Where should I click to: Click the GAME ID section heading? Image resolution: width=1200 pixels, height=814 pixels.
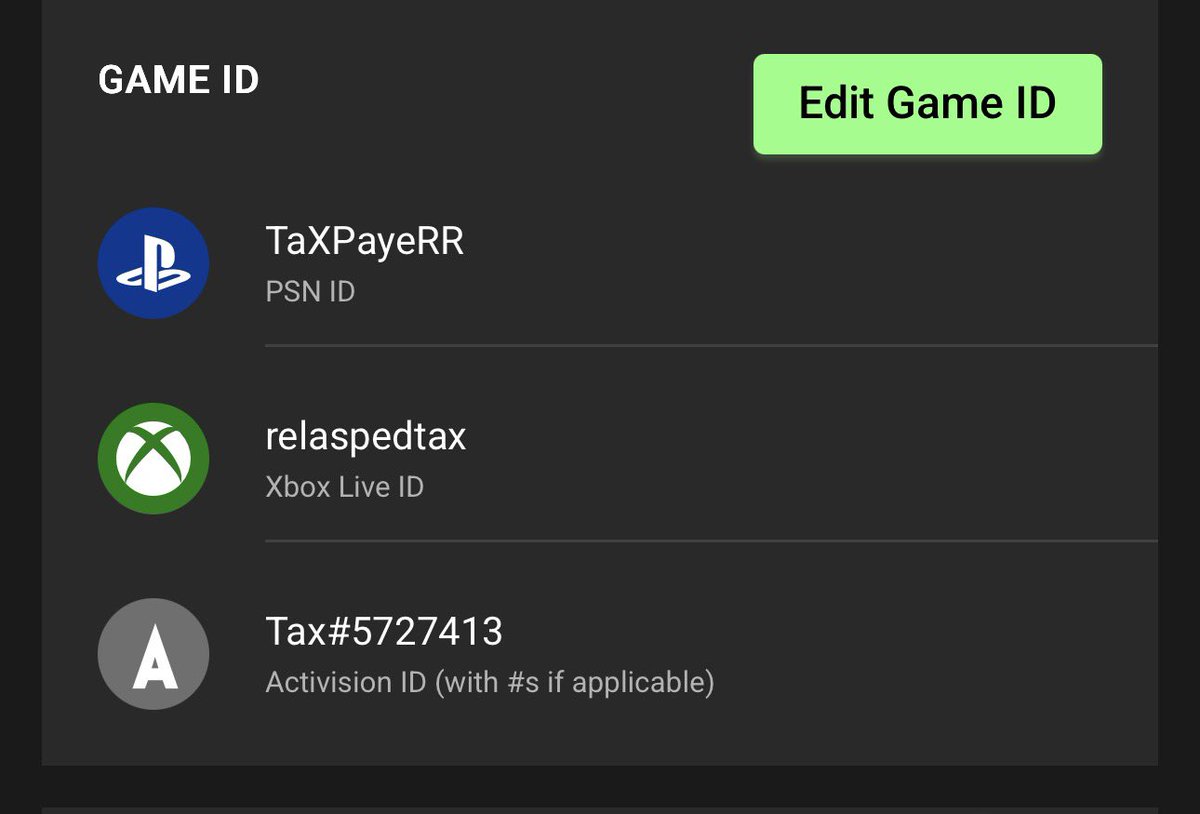pos(178,80)
